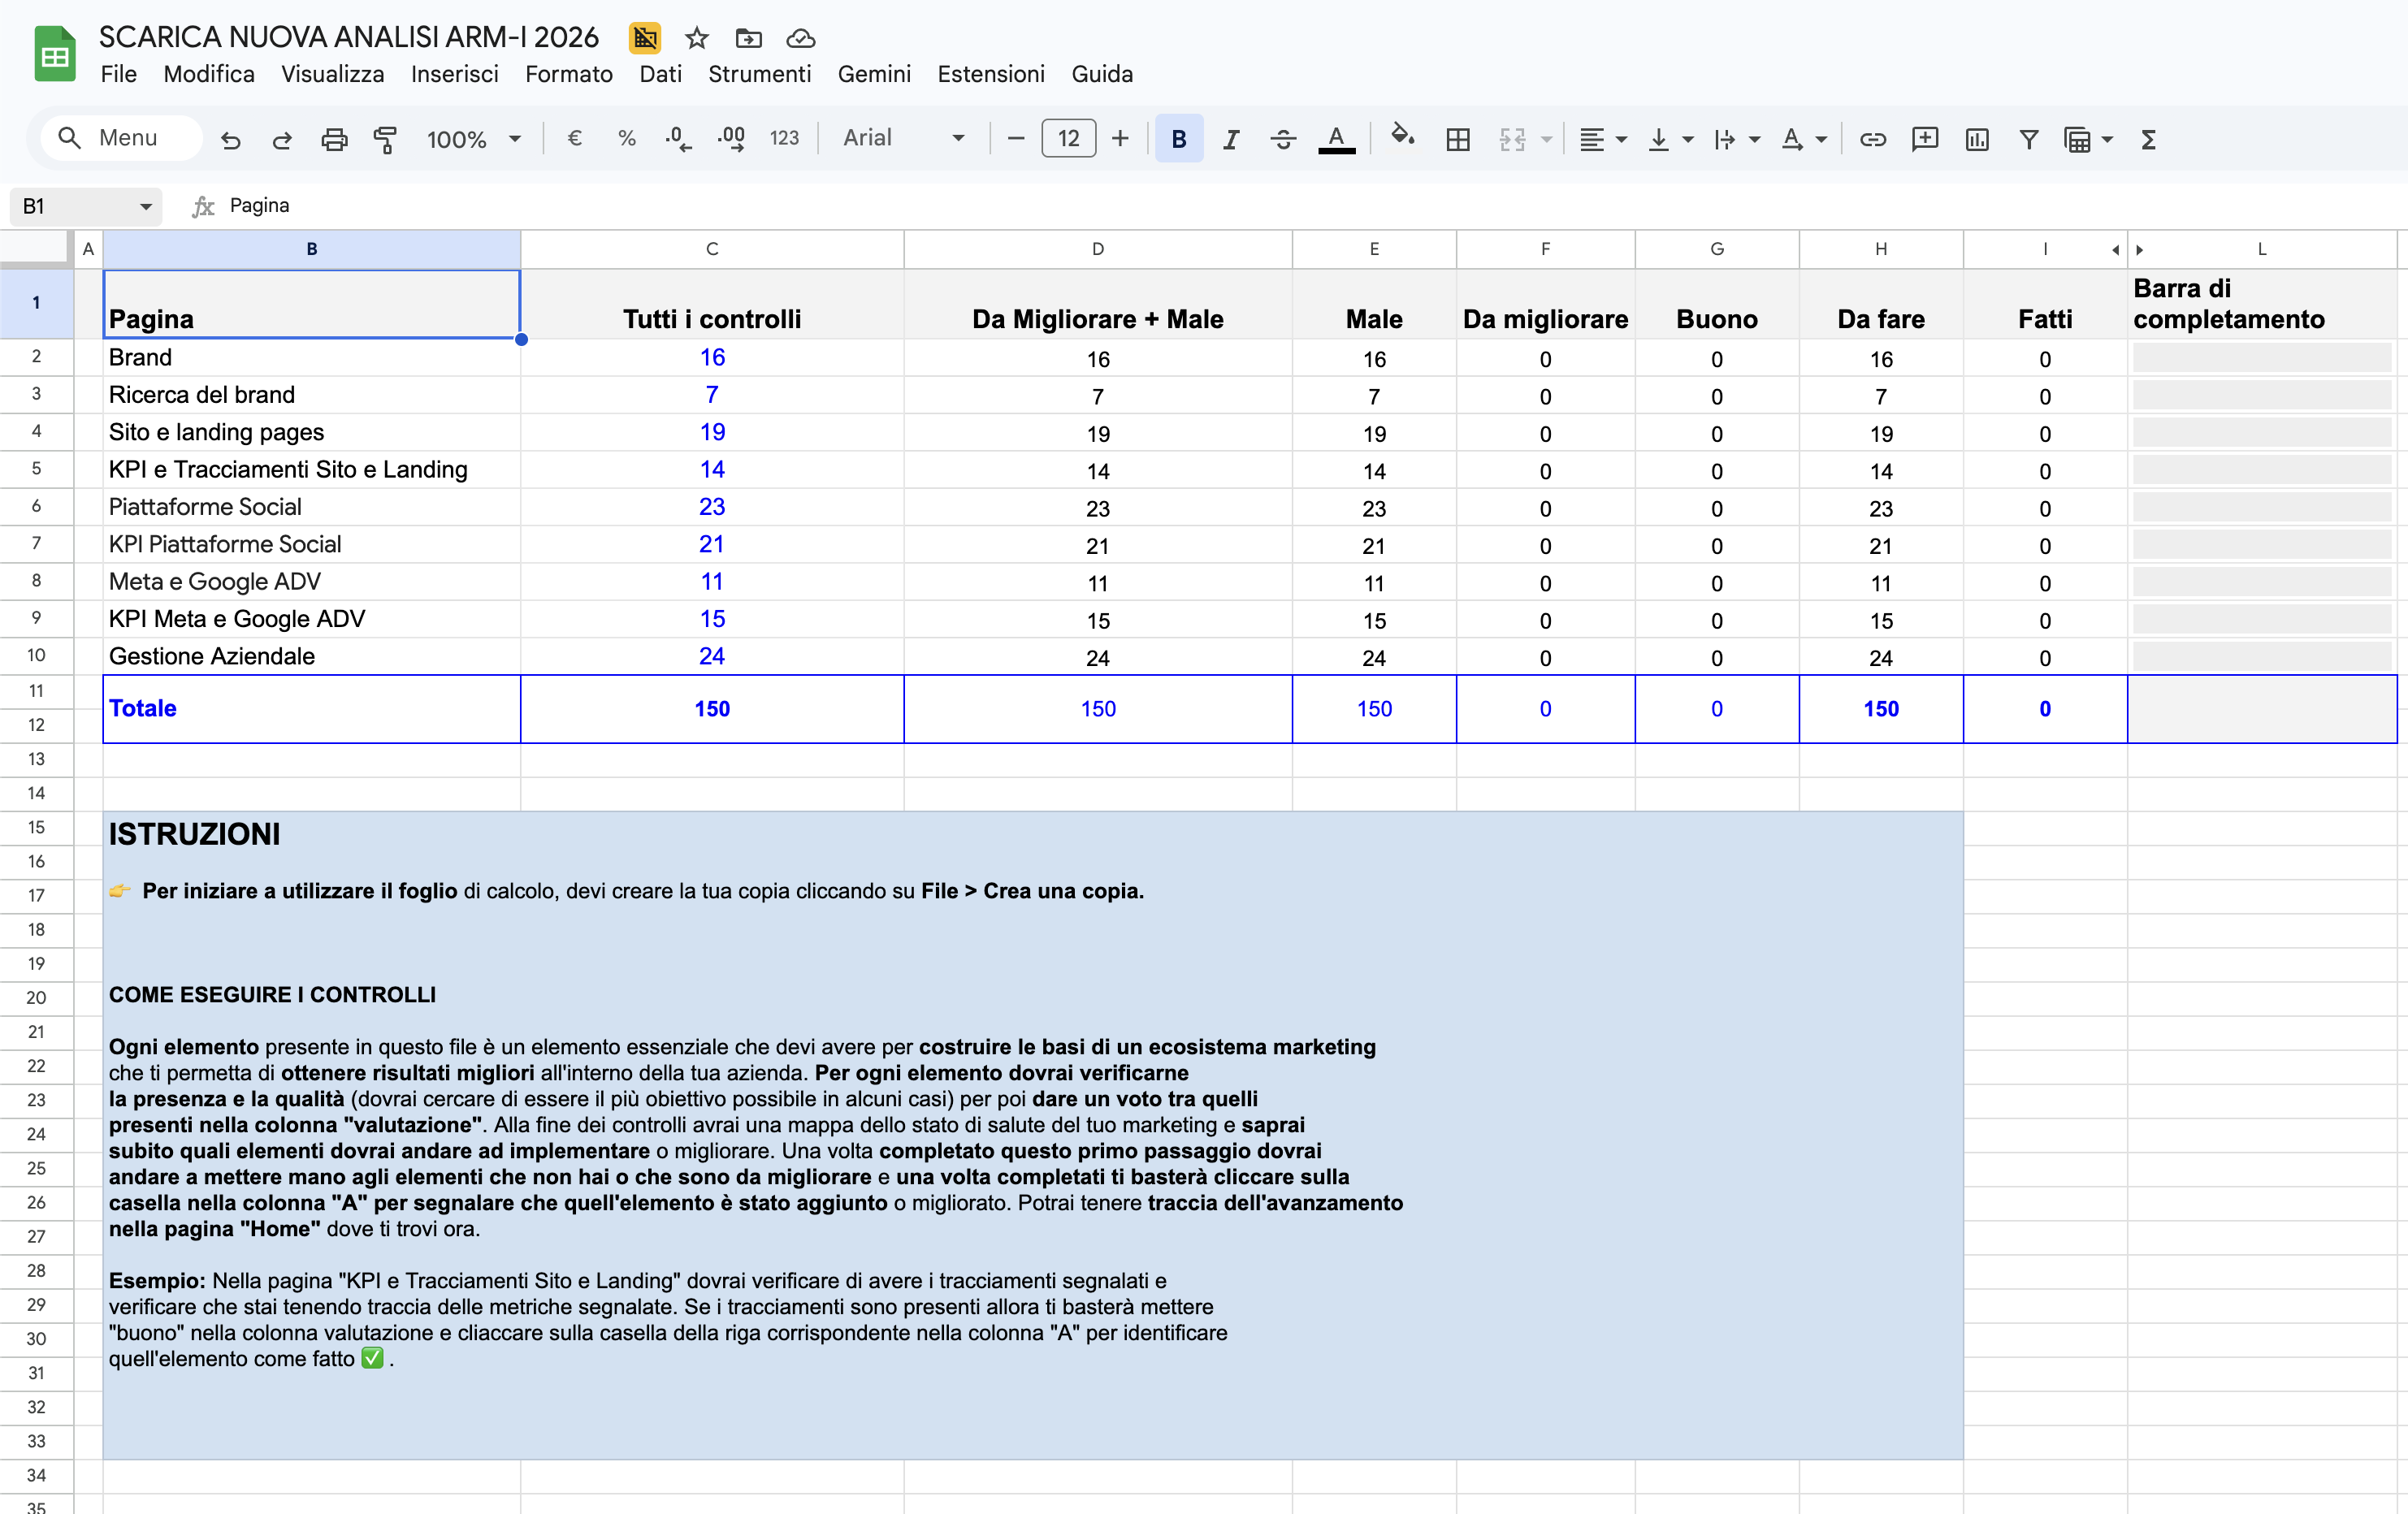
Task: Click the font size 12 field
Action: (x=1068, y=138)
